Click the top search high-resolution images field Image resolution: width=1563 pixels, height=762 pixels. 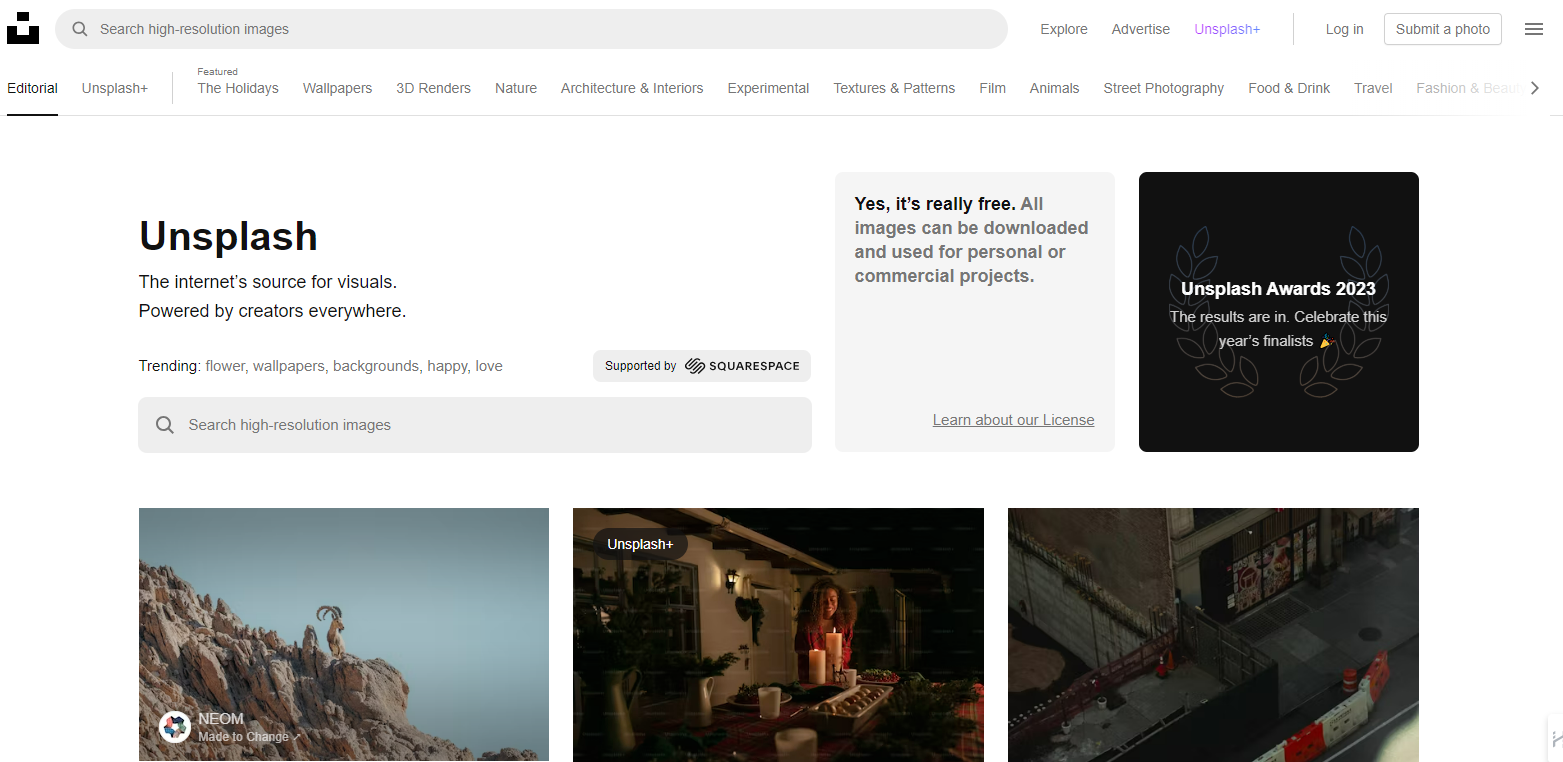(531, 29)
